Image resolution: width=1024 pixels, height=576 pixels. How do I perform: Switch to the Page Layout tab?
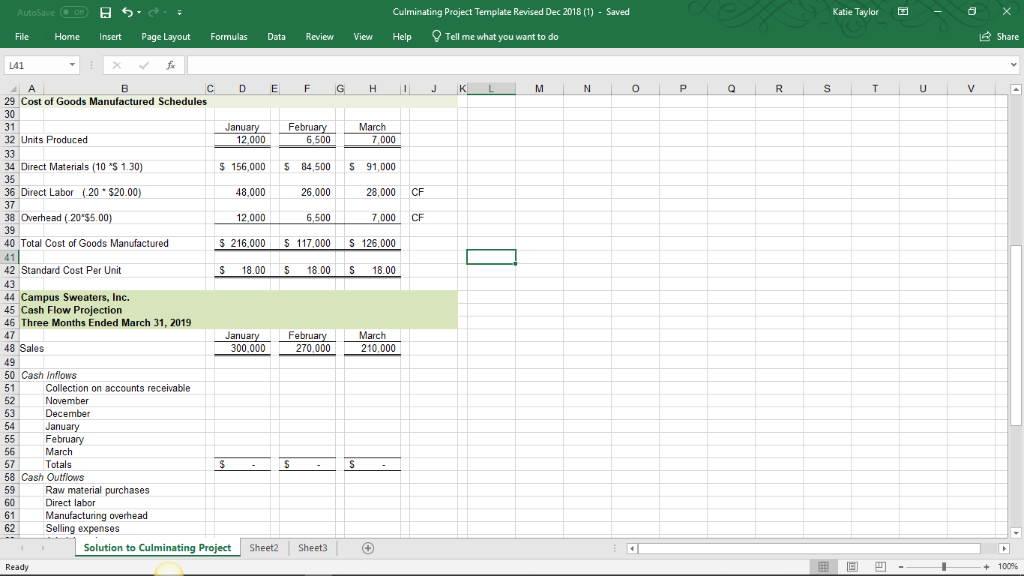(166, 37)
